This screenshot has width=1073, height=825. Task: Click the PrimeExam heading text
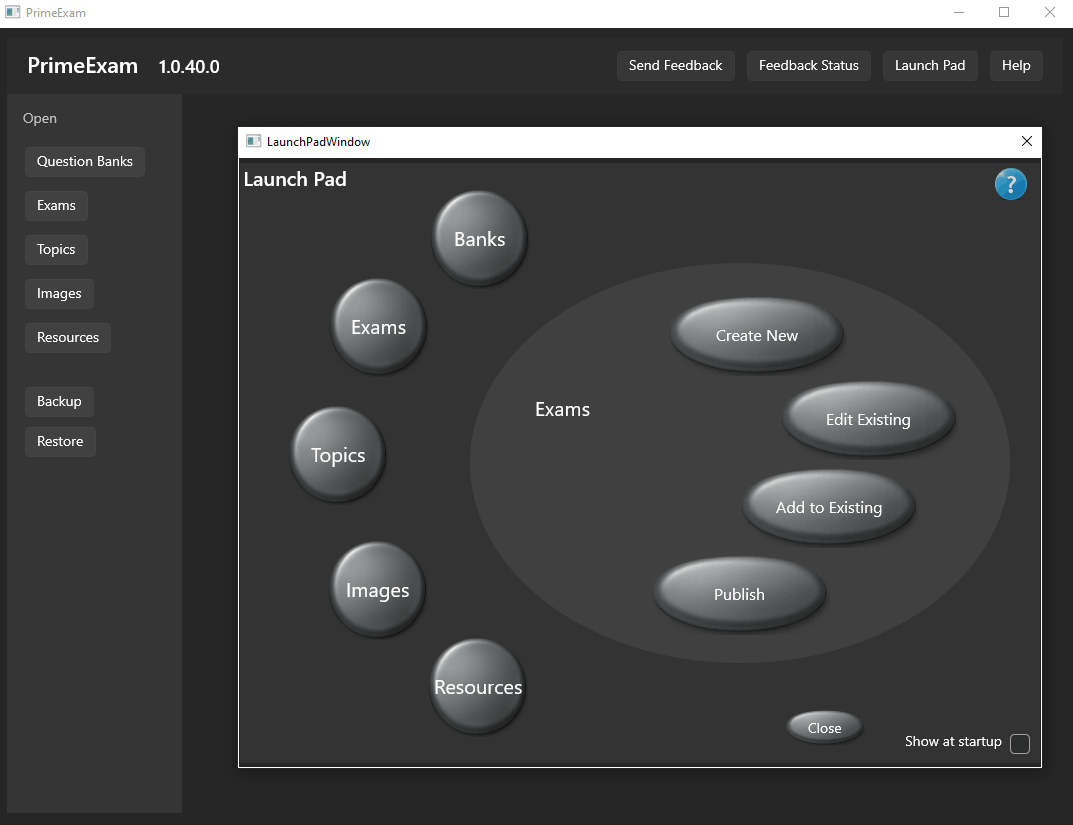(x=82, y=66)
